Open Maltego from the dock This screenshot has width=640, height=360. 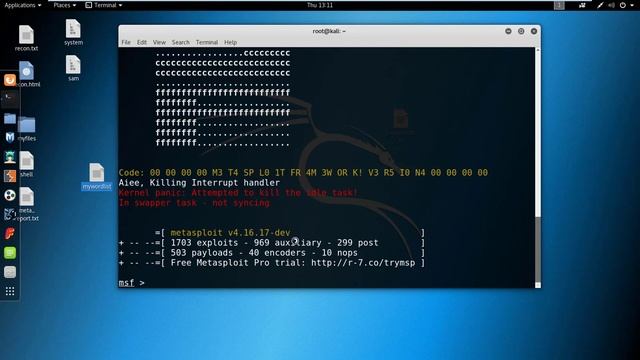(10, 195)
